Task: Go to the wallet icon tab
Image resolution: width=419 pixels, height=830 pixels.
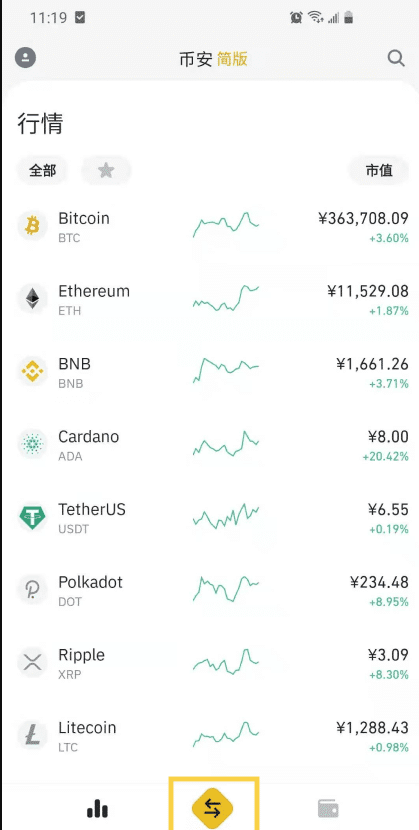Action: 328,808
